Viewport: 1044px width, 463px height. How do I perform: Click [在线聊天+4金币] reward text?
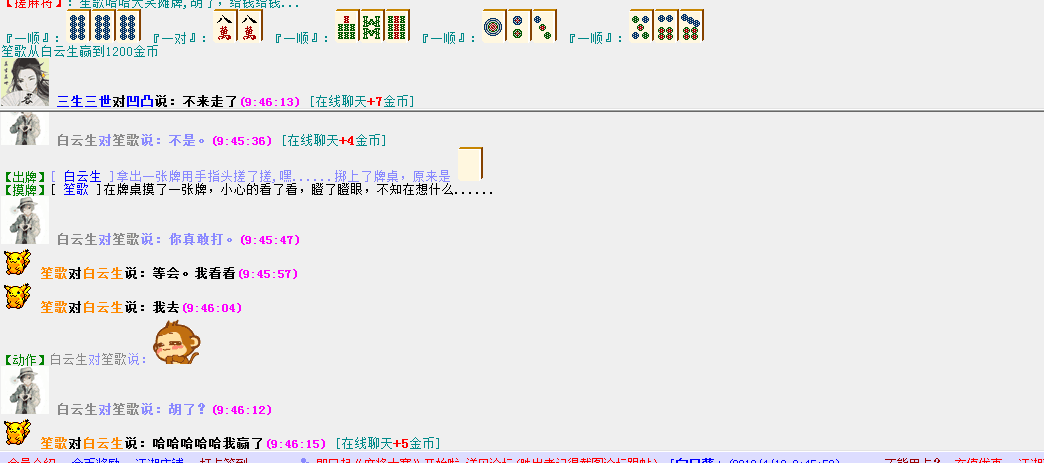coord(334,141)
